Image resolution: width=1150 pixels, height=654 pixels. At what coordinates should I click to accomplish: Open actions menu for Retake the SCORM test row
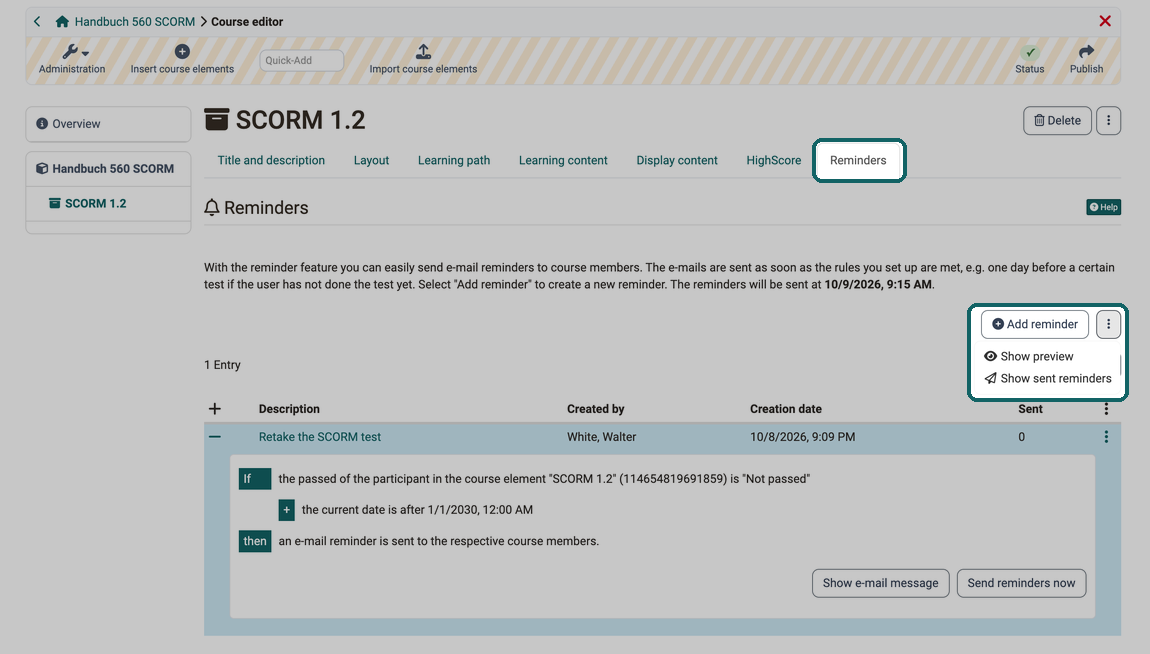tap(1106, 437)
